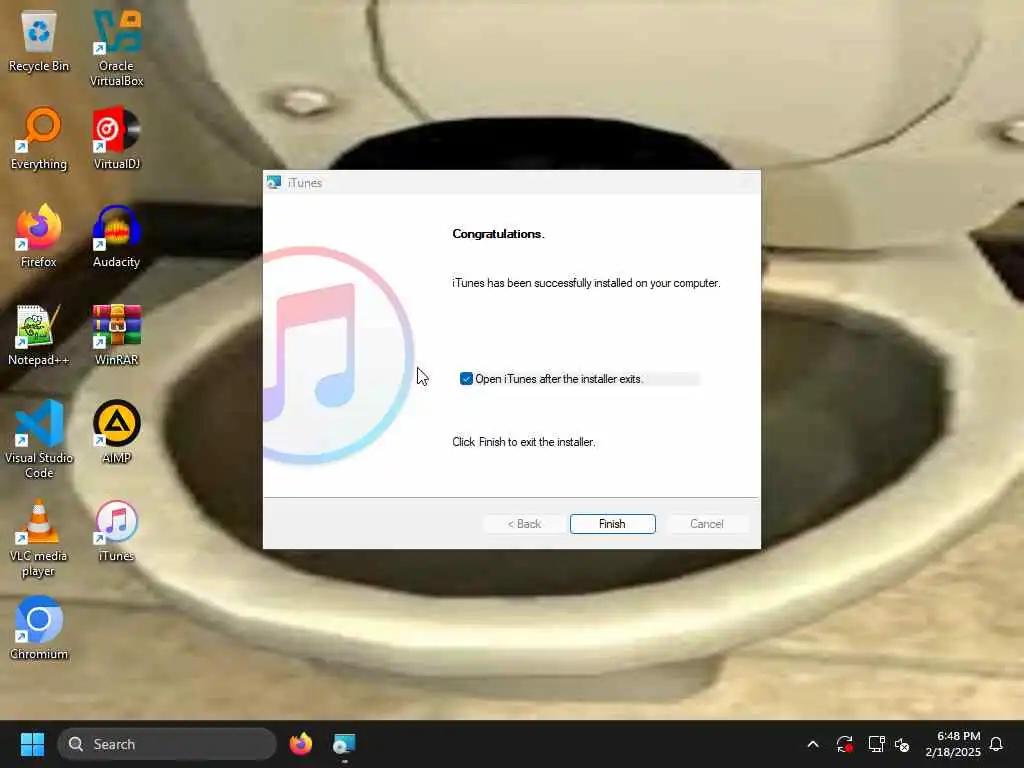Image resolution: width=1024 pixels, height=768 pixels.
Task: Open the Windows Start menu
Action: 32,744
